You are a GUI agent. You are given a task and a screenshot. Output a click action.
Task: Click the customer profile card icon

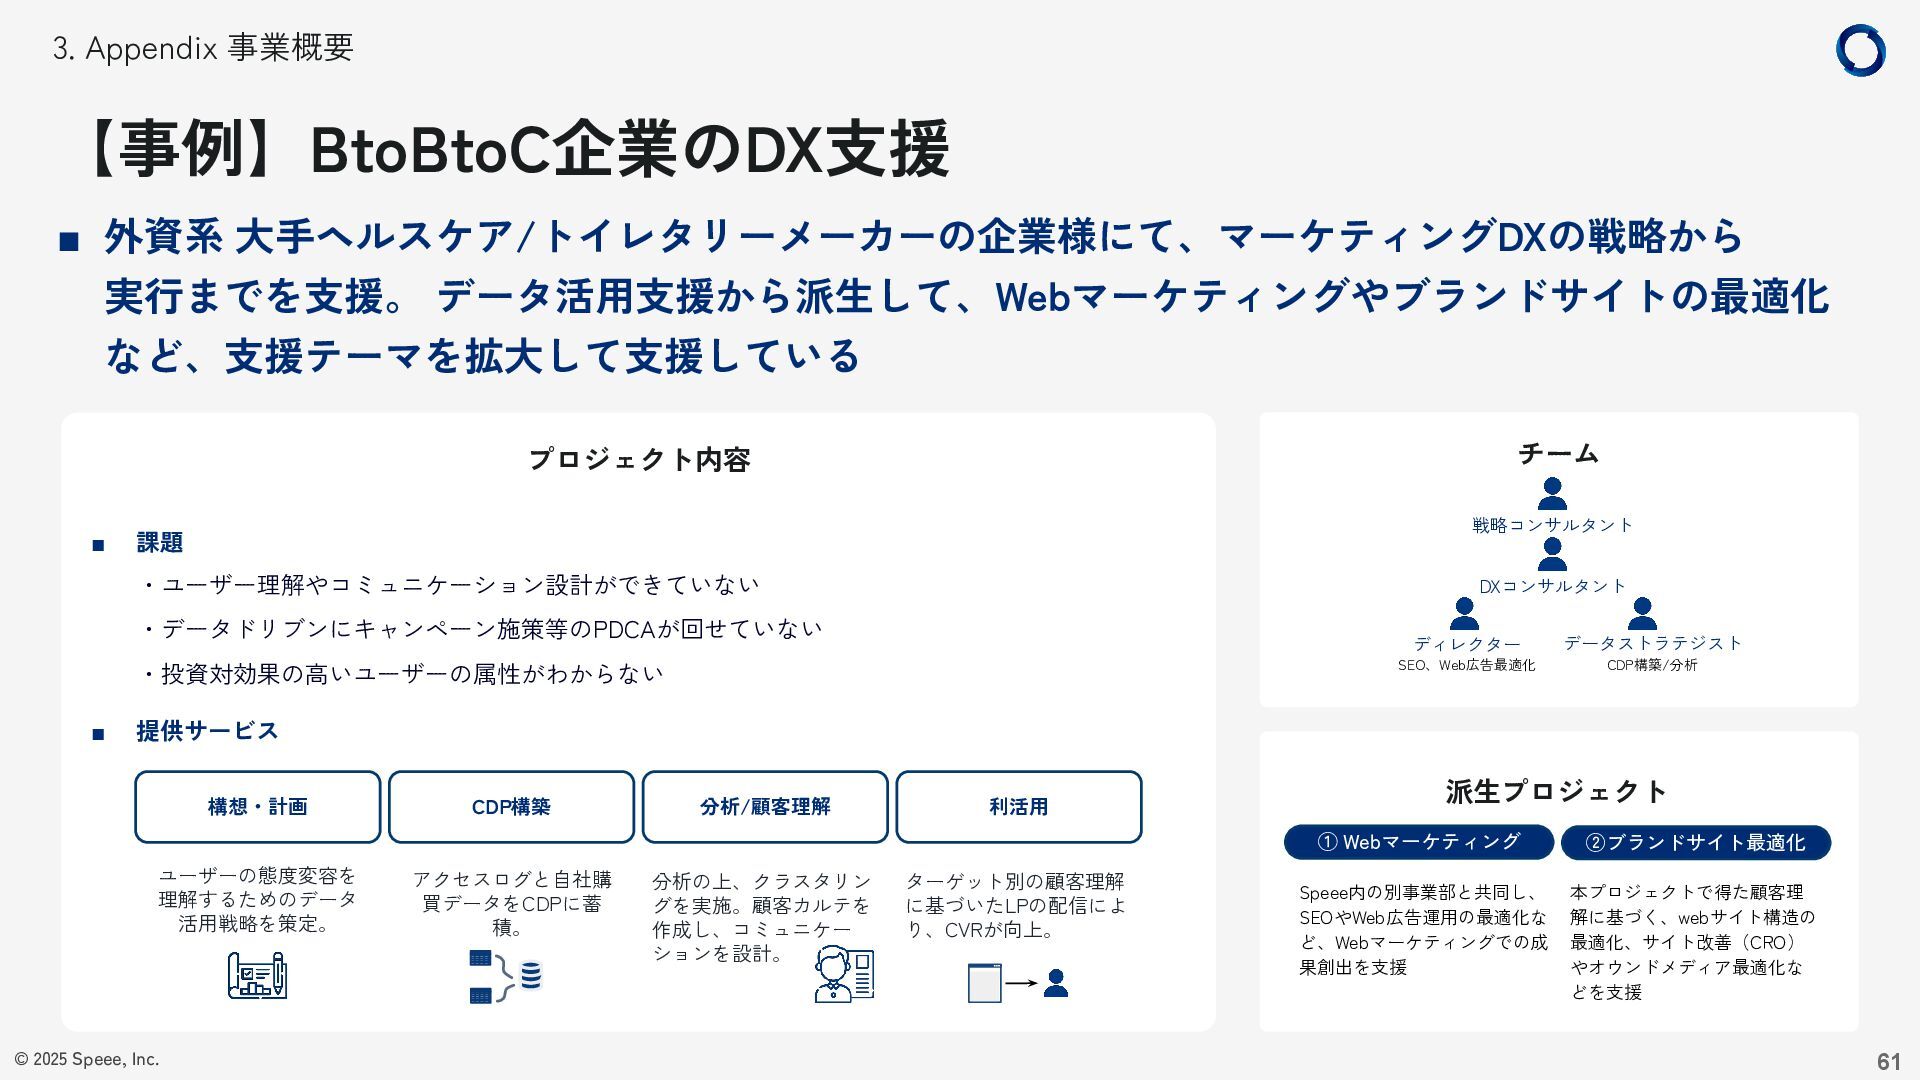coord(844,975)
